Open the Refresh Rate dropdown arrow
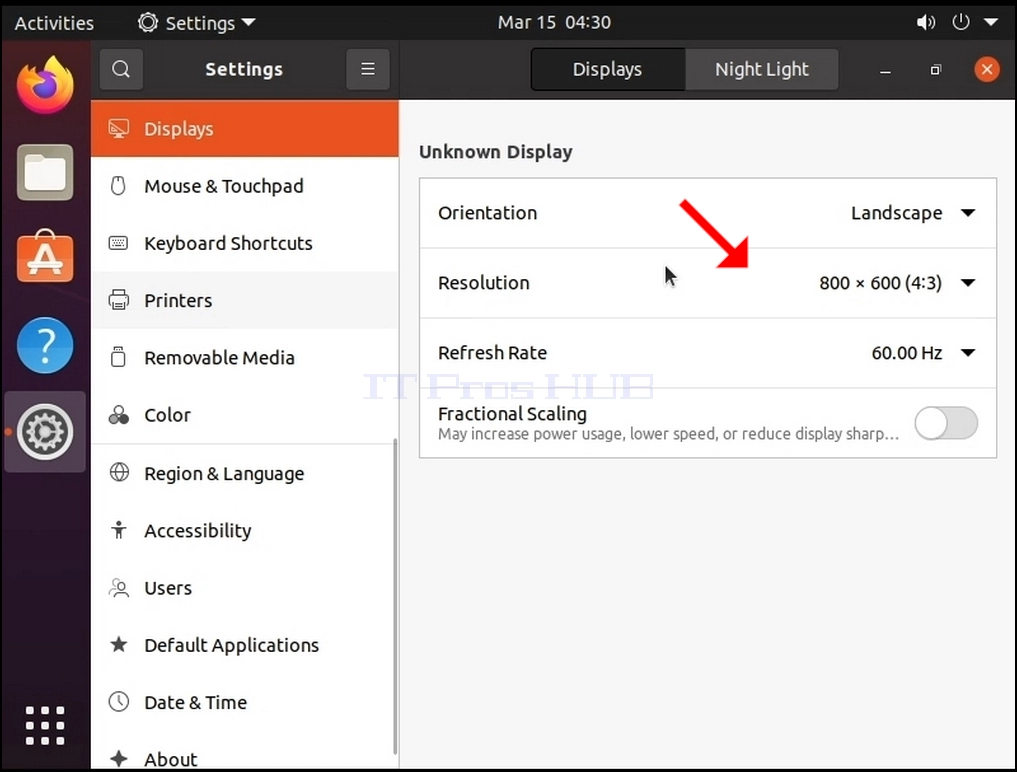 (968, 353)
